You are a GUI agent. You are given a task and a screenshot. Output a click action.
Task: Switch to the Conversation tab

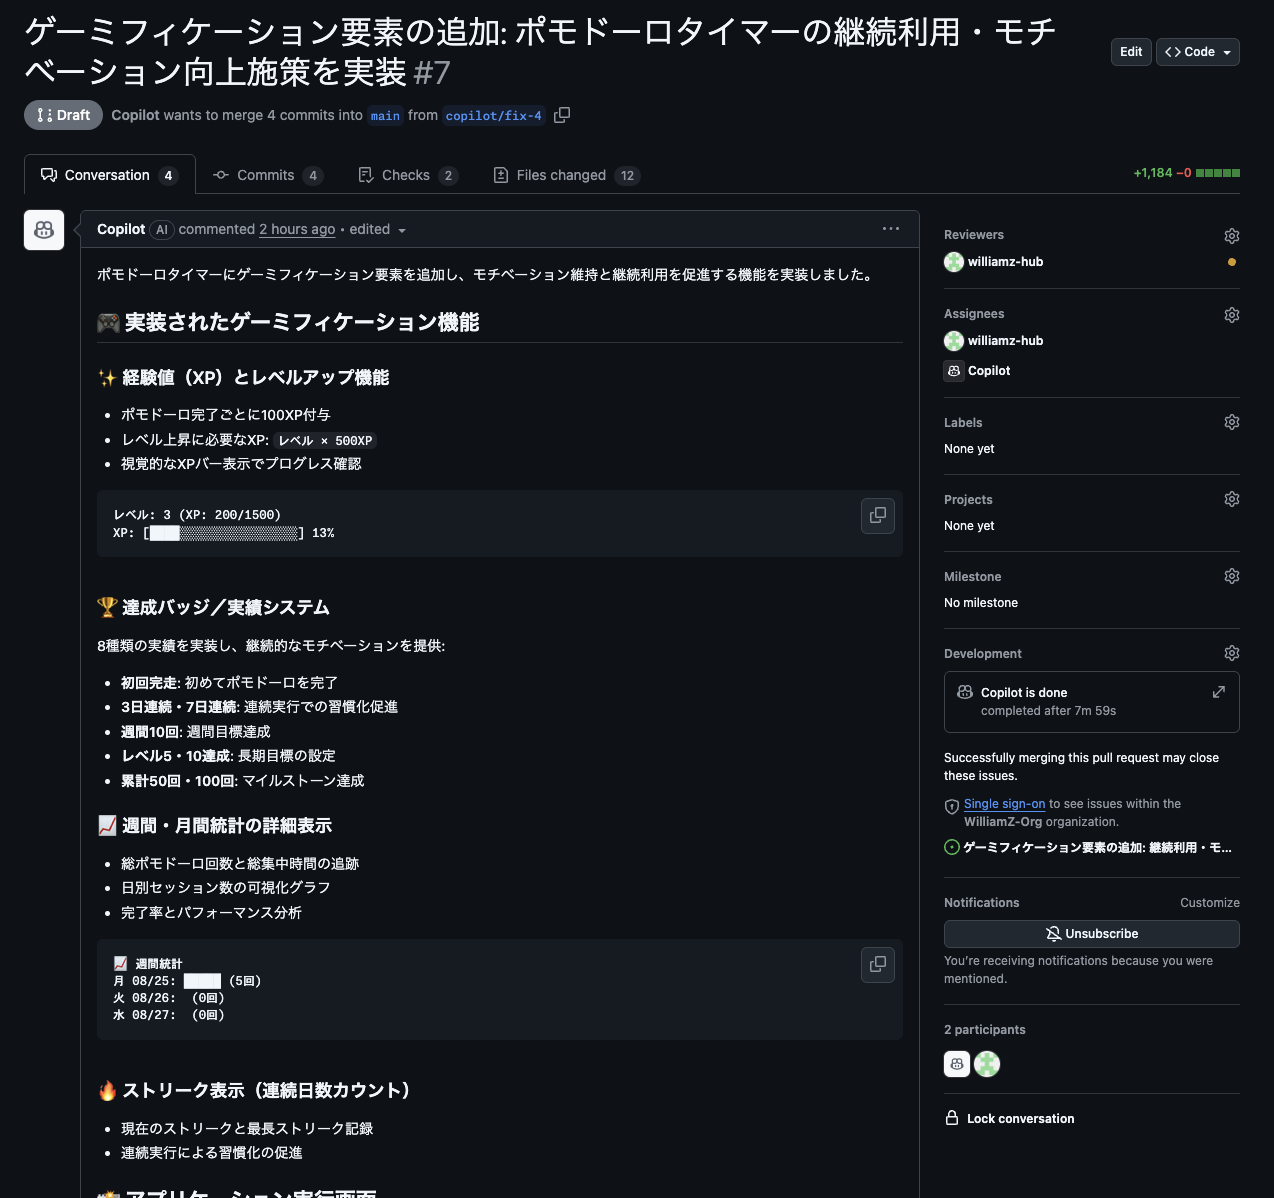point(109,175)
